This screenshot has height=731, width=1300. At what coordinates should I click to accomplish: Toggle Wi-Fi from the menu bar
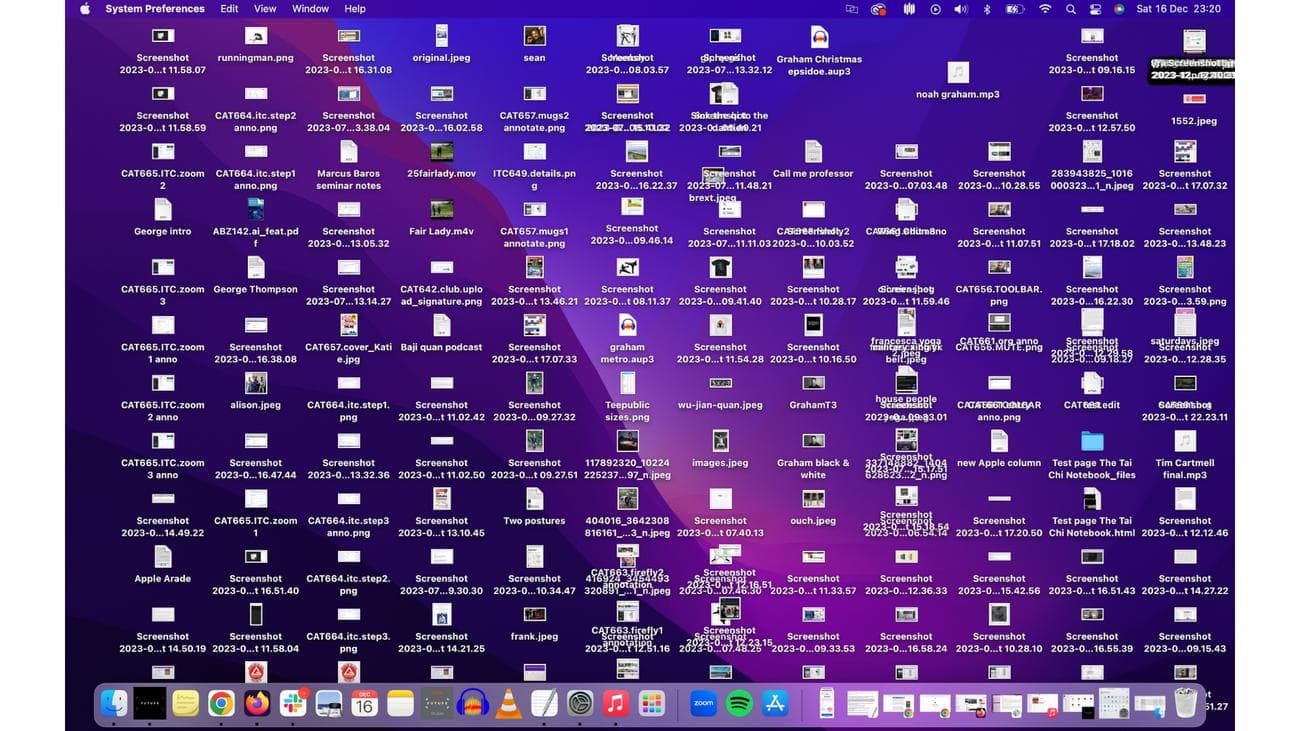click(x=1045, y=8)
